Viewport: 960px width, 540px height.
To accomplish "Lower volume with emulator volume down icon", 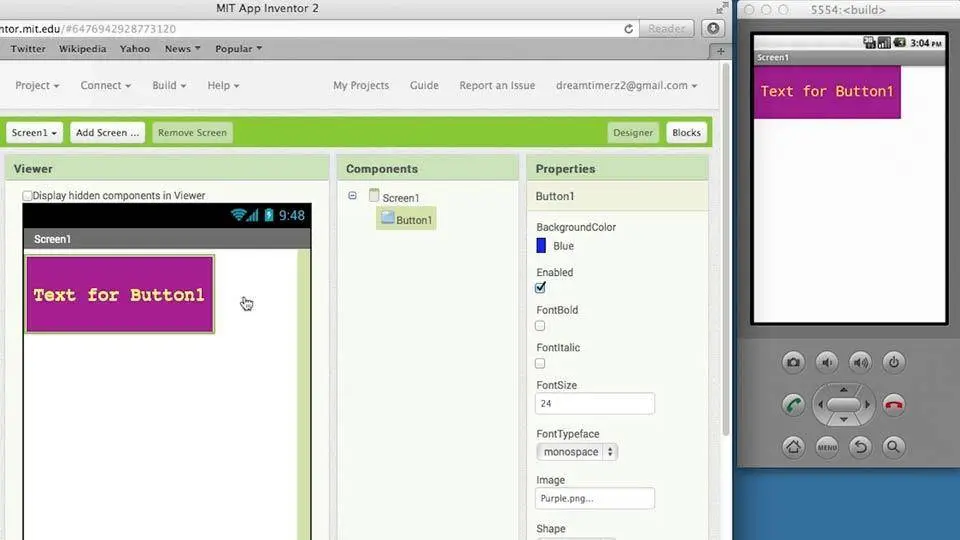I will [827, 362].
